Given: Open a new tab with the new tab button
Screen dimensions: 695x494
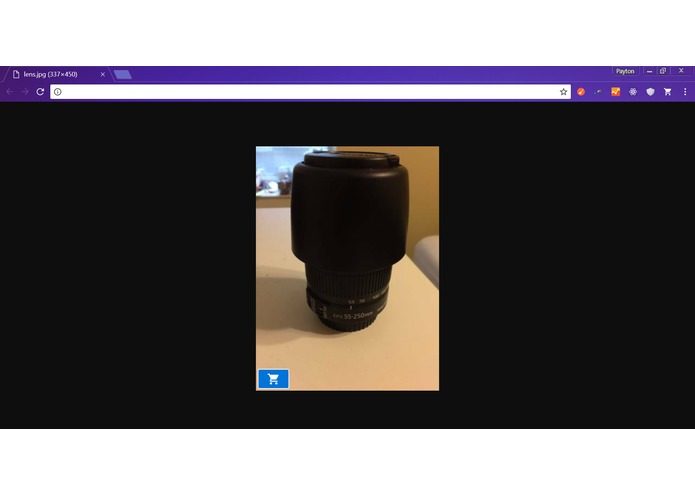Looking at the screenshot, I should click(122, 74).
